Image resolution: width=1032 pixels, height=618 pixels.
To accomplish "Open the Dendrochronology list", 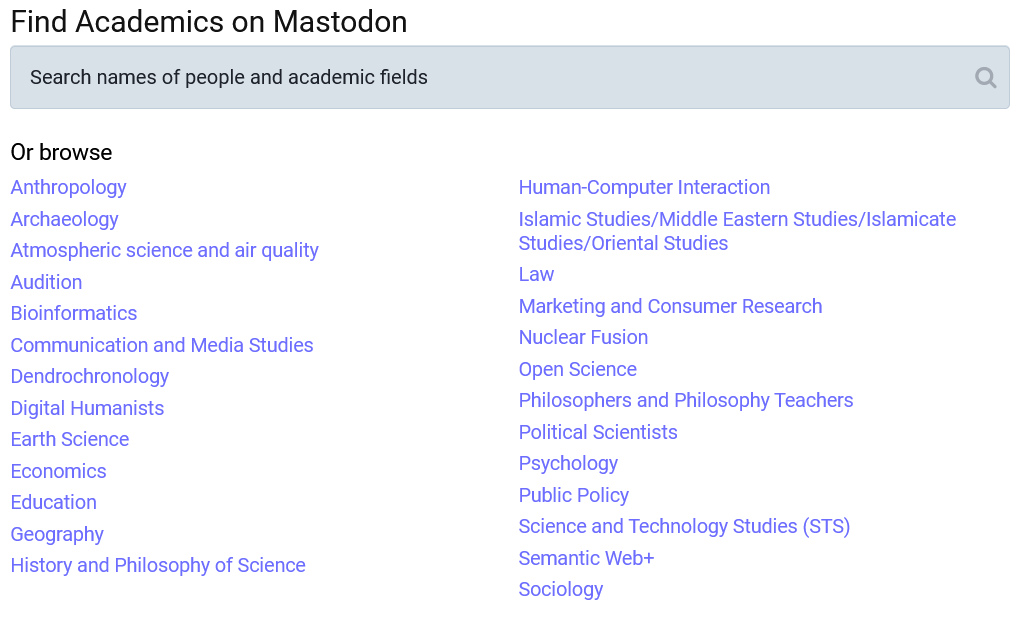I will [x=90, y=376].
